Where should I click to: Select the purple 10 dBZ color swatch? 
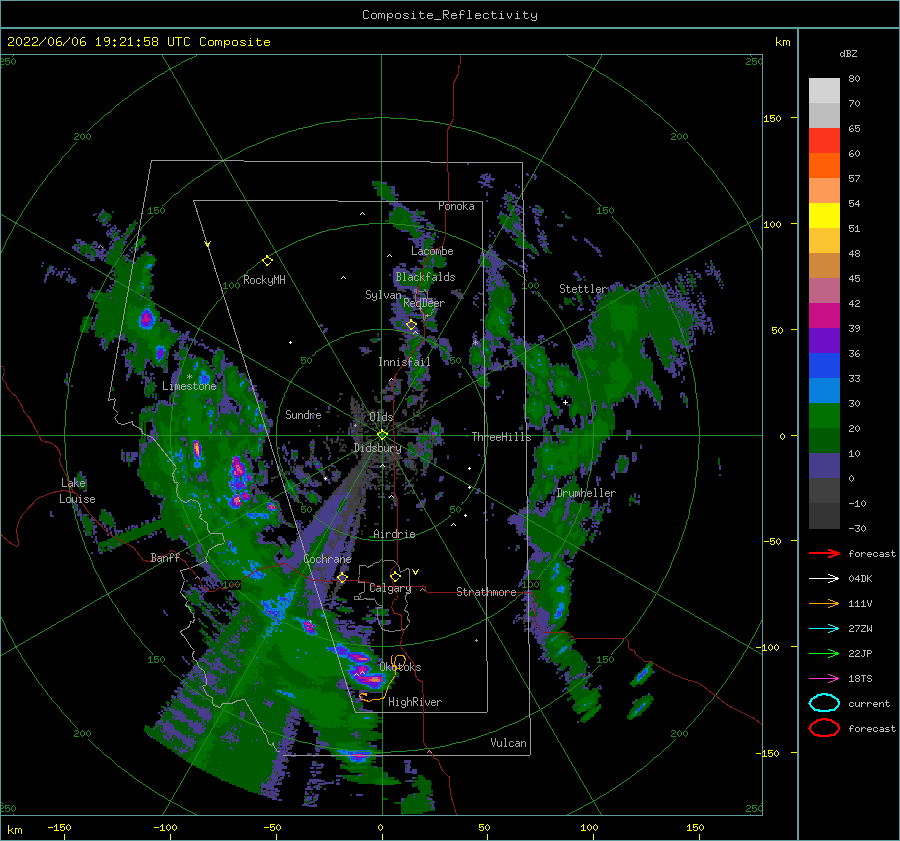[x=824, y=465]
